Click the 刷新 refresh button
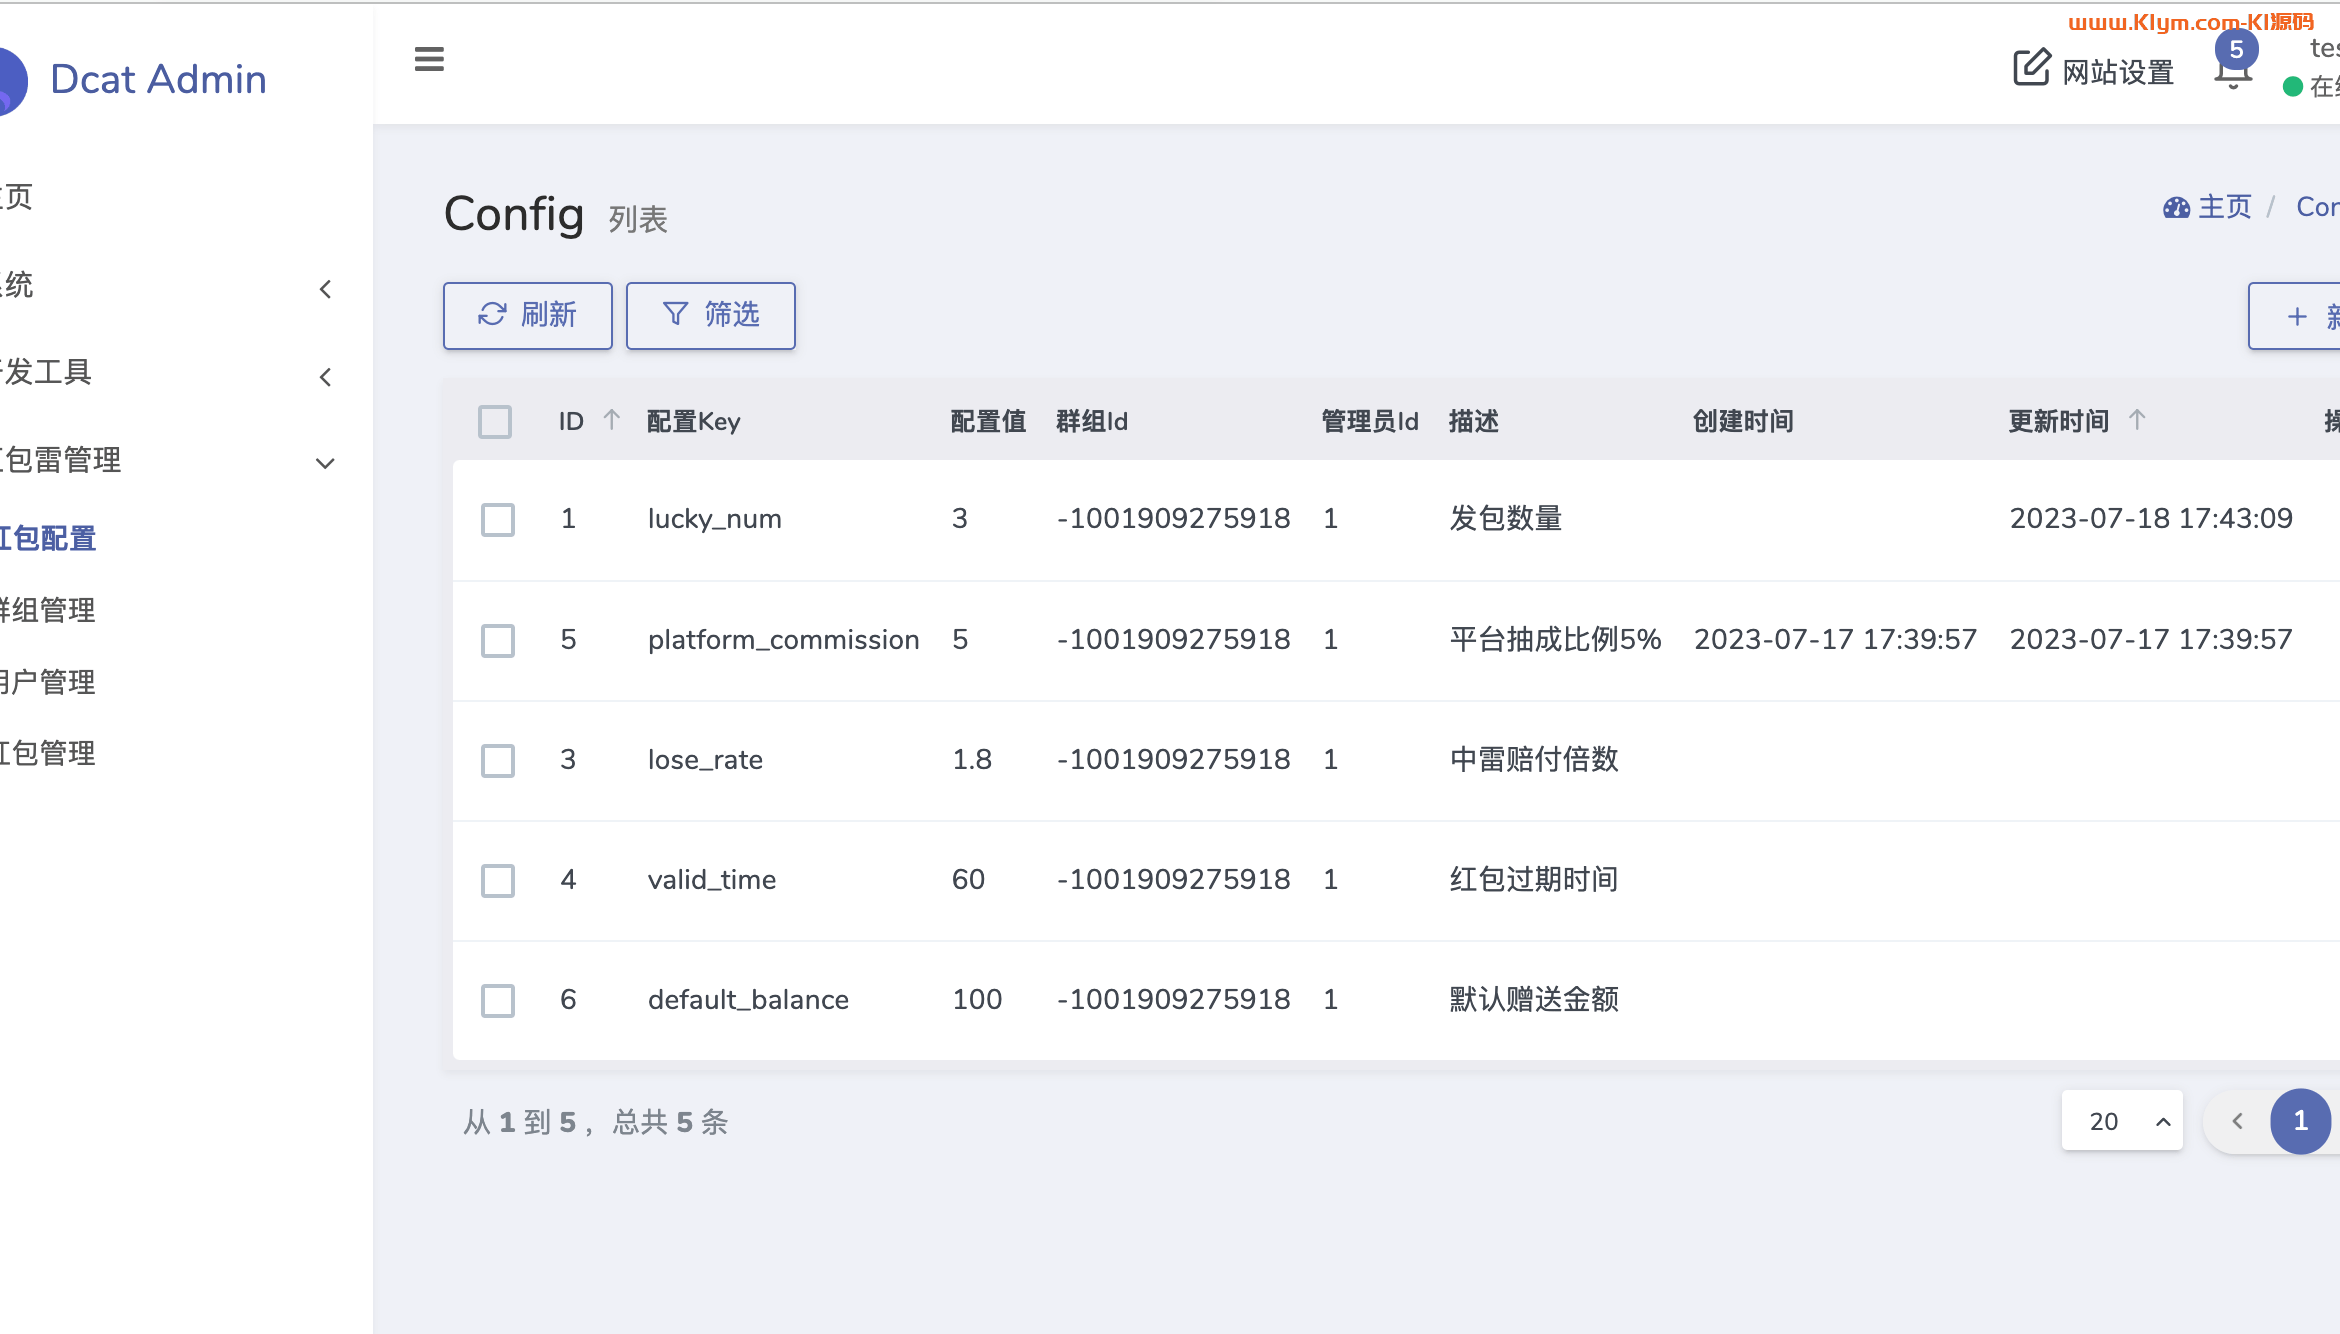The height and width of the screenshot is (1334, 2340). pyautogui.click(x=528, y=316)
